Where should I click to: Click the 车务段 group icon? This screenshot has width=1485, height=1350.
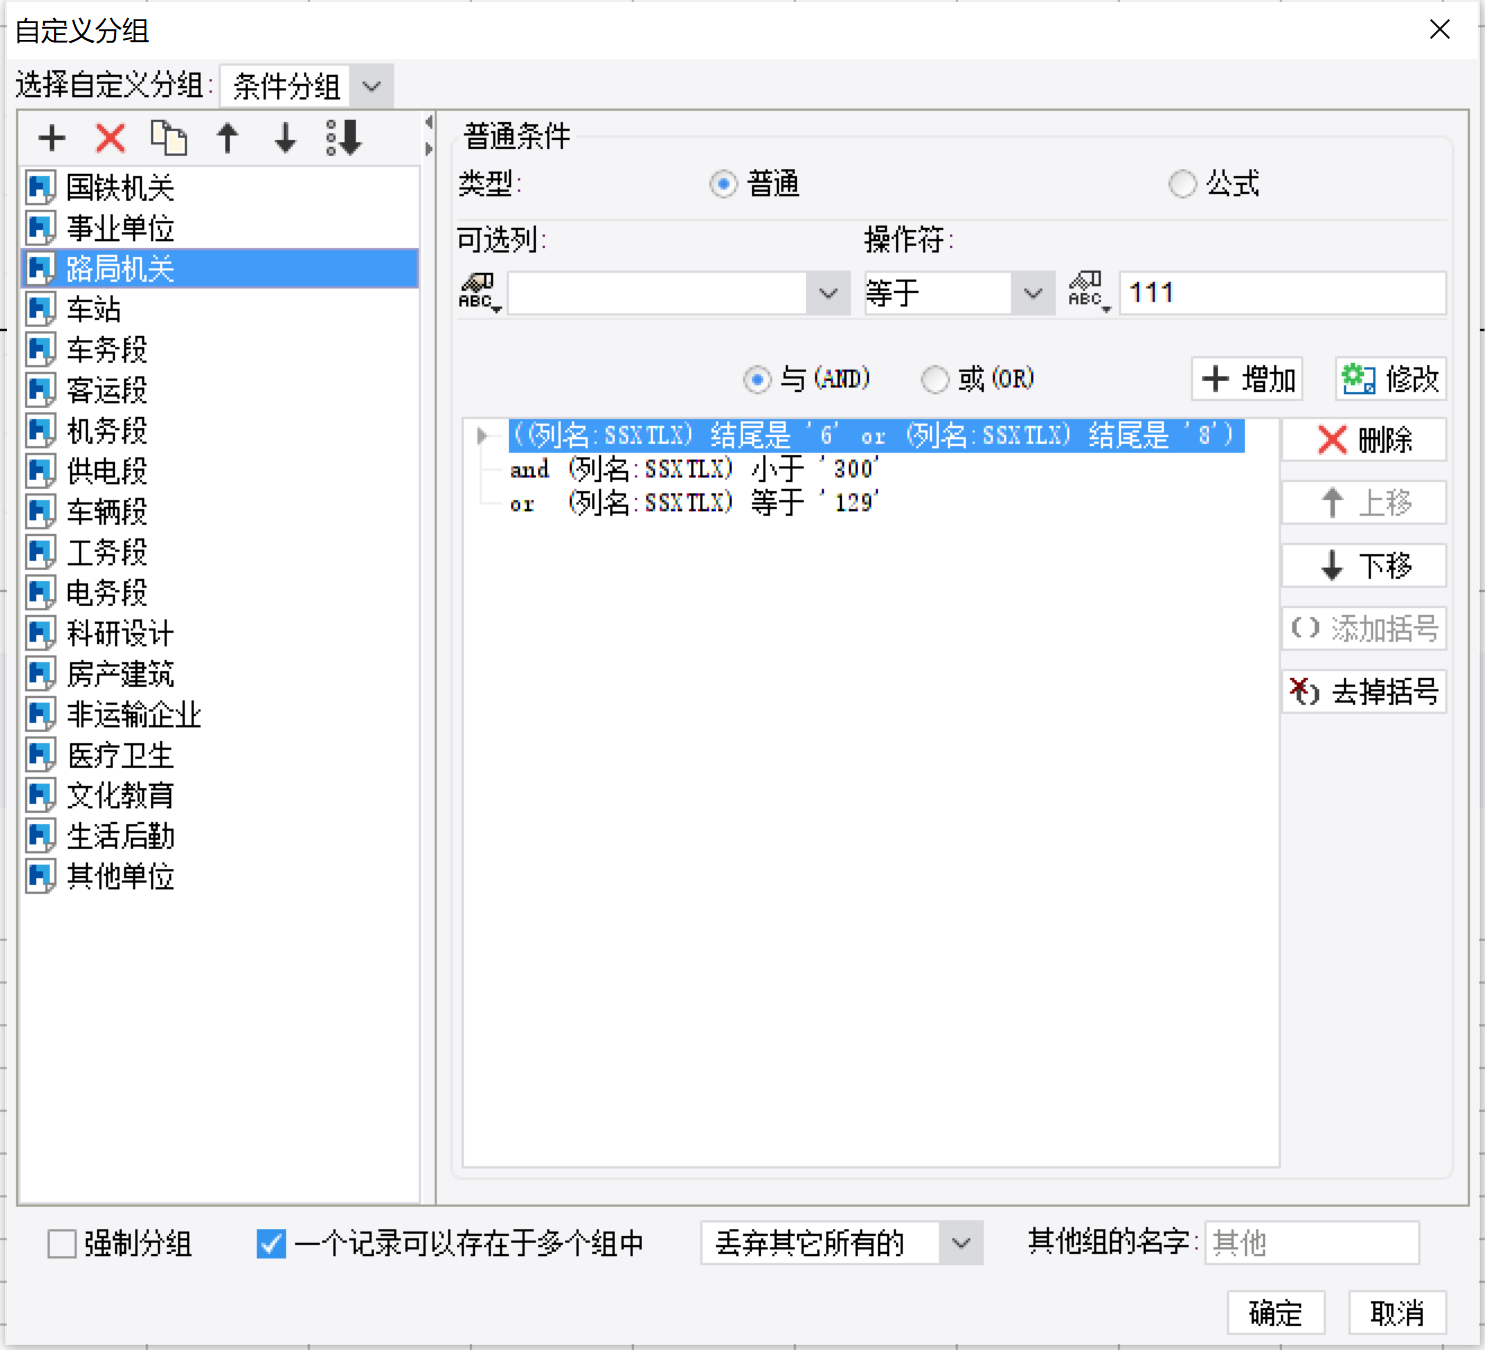pyautogui.click(x=41, y=350)
